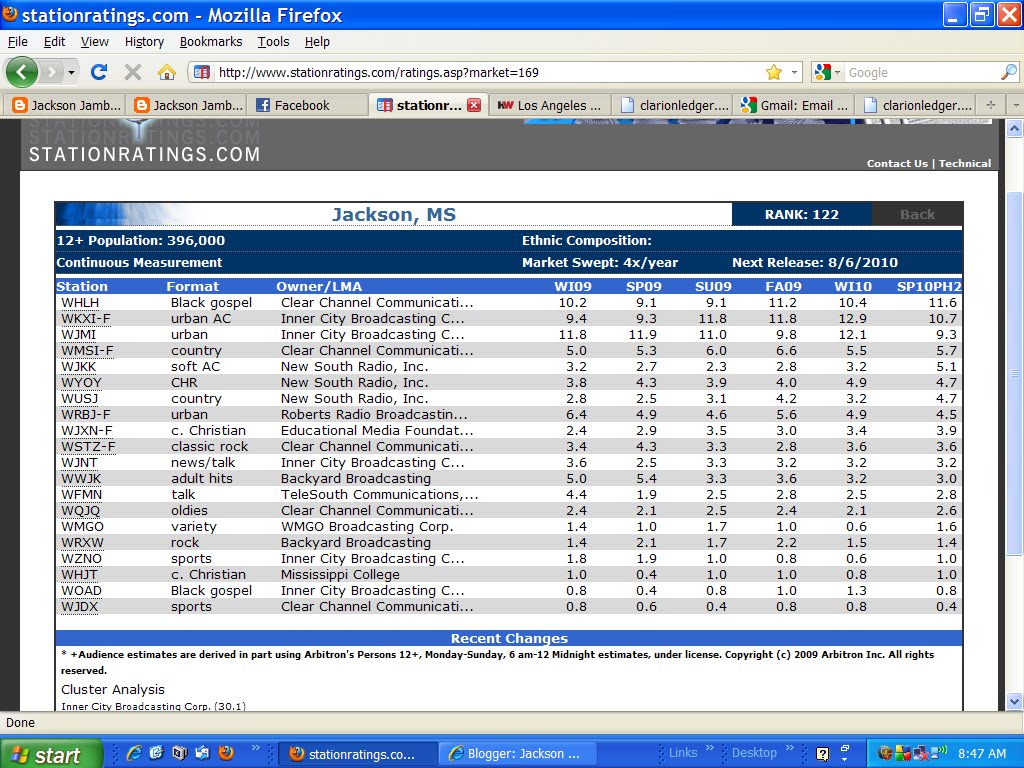Click the Technical link
Image resolution: width=1024 pixels, height=768 pixels.
point(965,163)
